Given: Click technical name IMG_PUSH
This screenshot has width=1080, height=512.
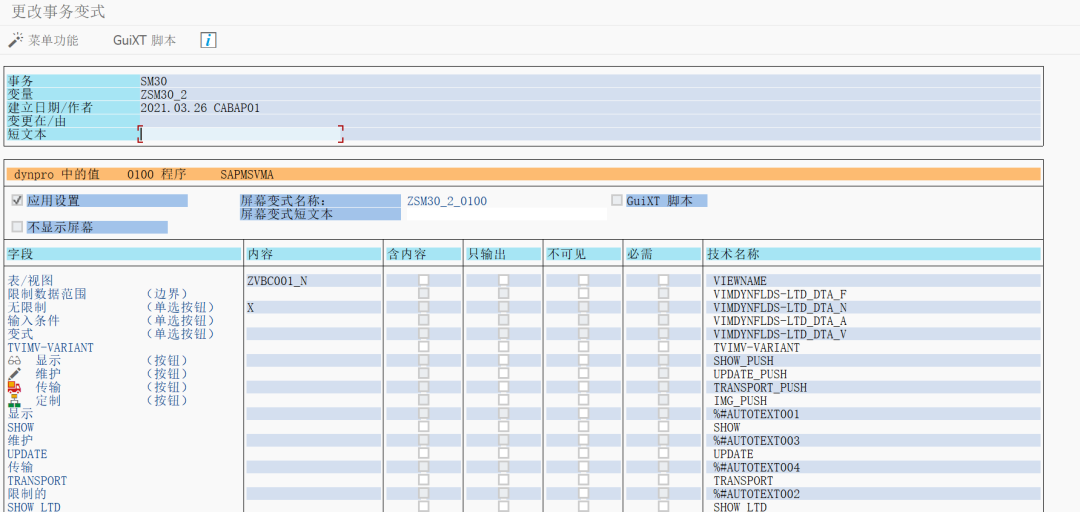Looking at the screenshot, I should (740, 400).
